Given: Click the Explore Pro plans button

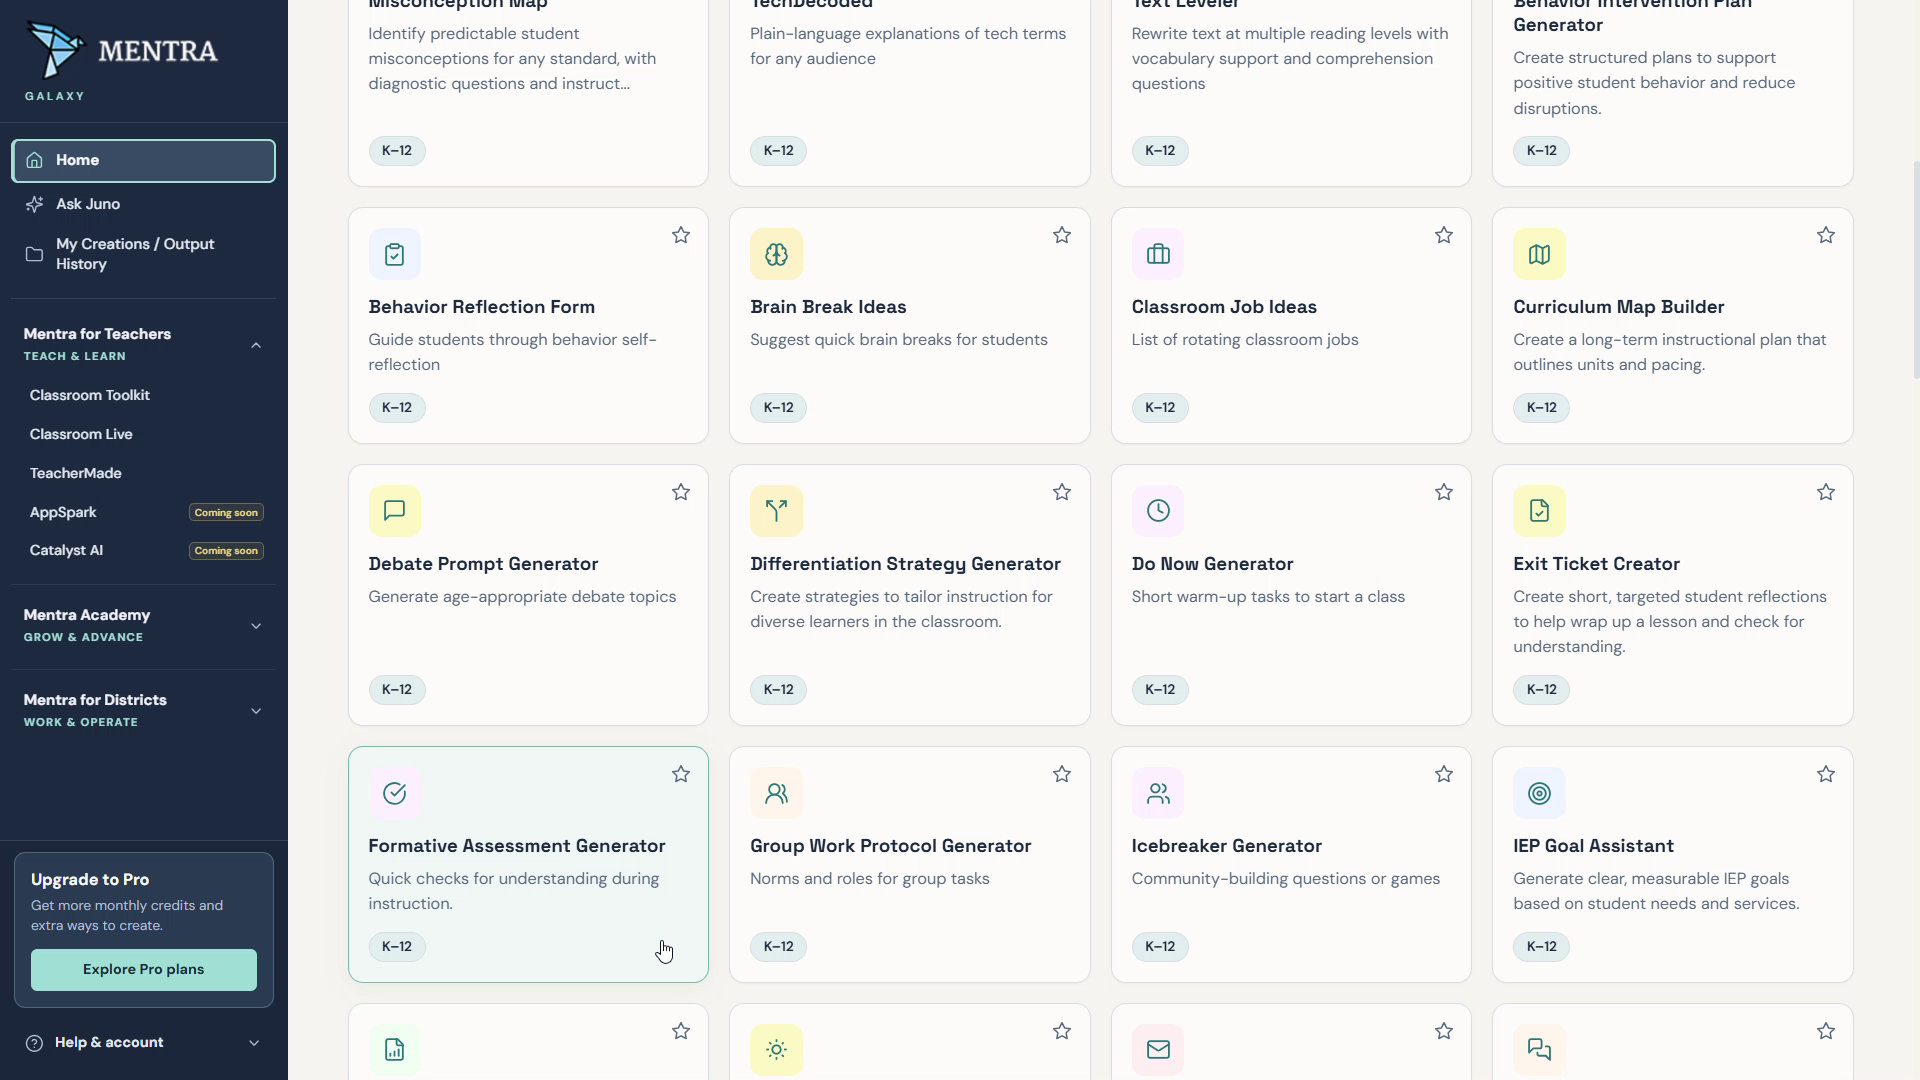Looking at the screenshot, I should click(x=144, y=970).
